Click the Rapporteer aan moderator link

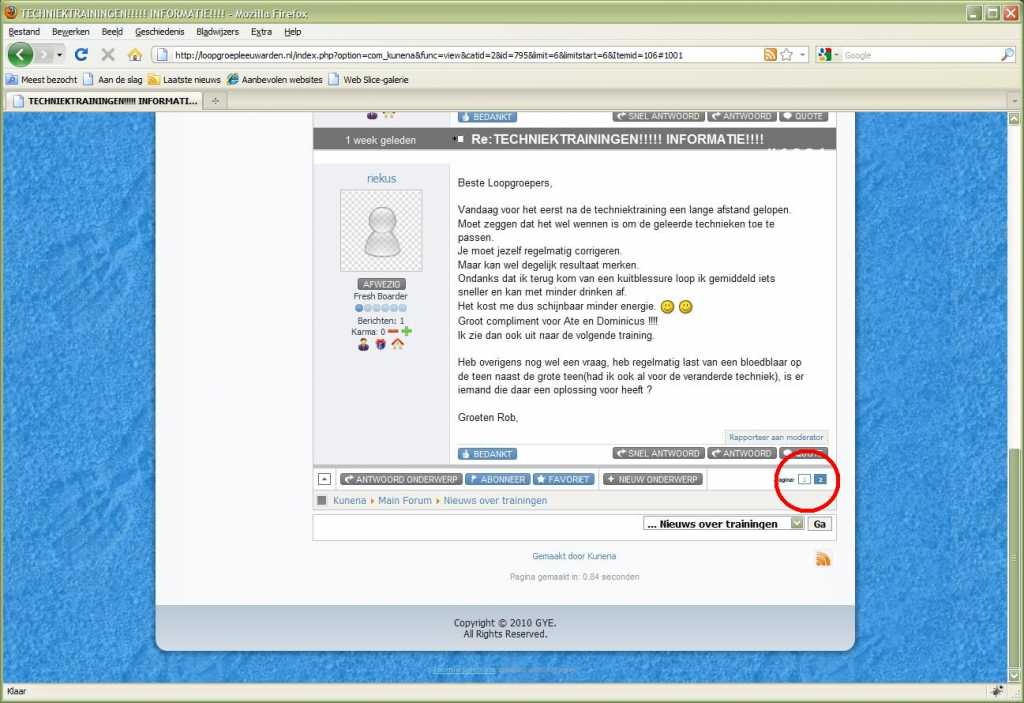pyautogui.click(x=776, y=437)
